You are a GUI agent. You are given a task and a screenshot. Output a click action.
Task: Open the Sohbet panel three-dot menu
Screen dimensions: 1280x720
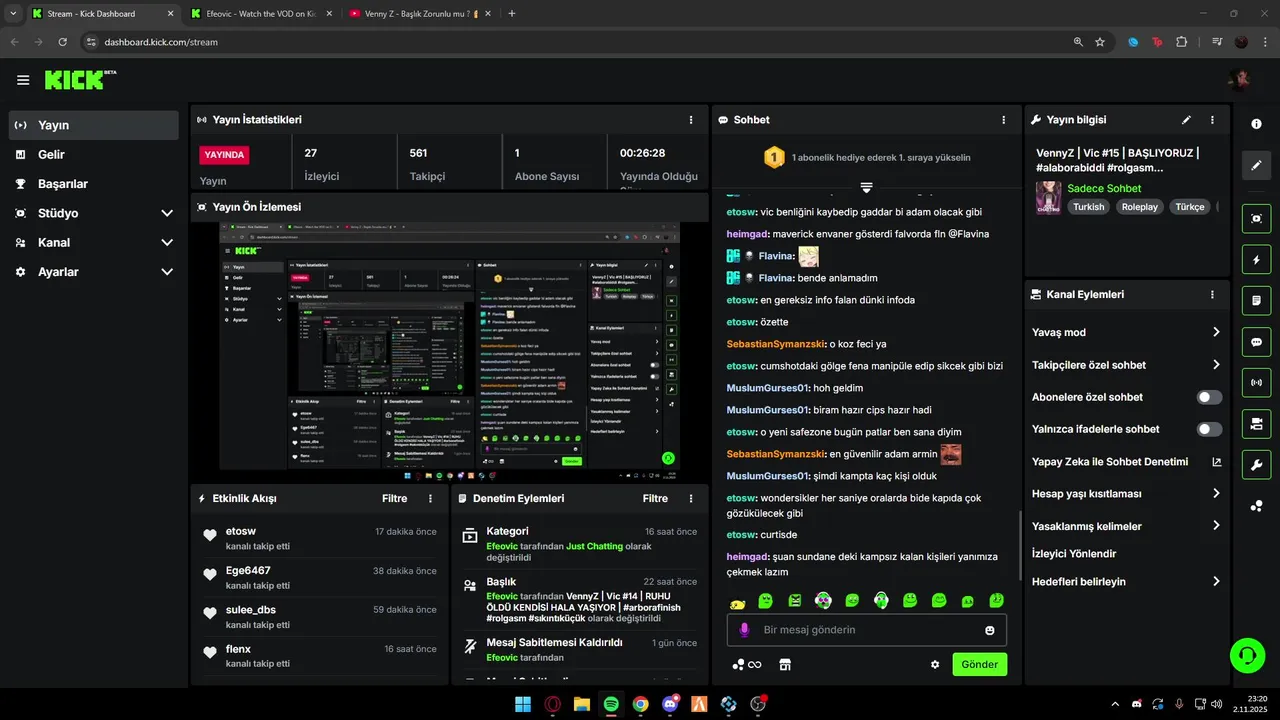coord(1004,120)
